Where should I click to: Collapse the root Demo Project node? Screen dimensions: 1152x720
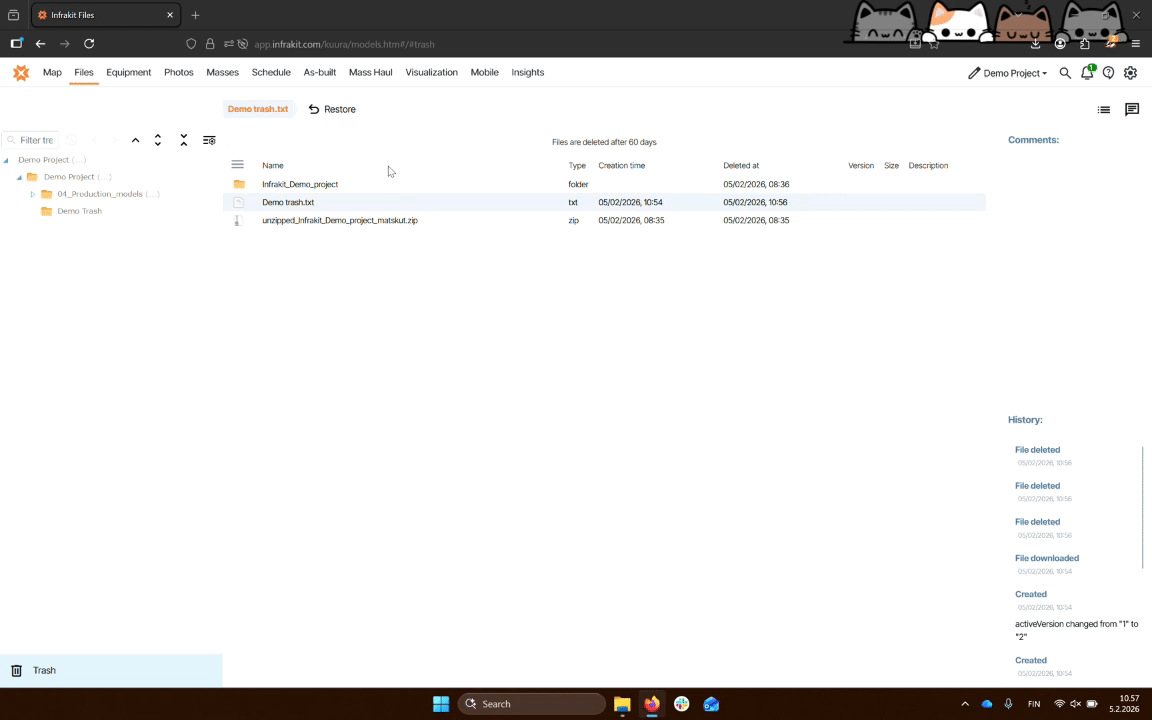pyautogui.click(x=6, y=160)
